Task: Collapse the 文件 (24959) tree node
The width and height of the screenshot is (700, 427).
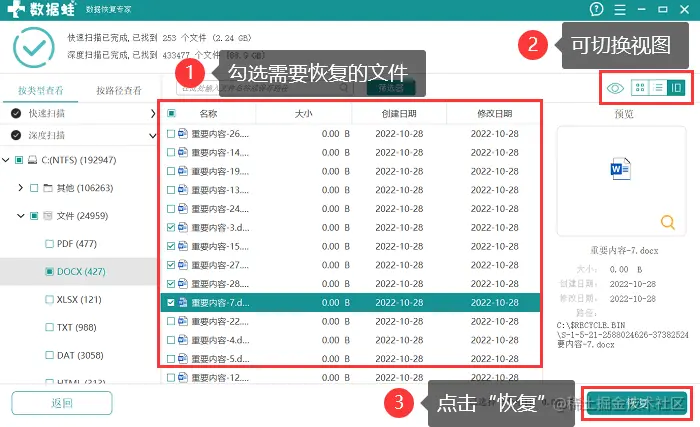Action: click(x=21, y=216)
